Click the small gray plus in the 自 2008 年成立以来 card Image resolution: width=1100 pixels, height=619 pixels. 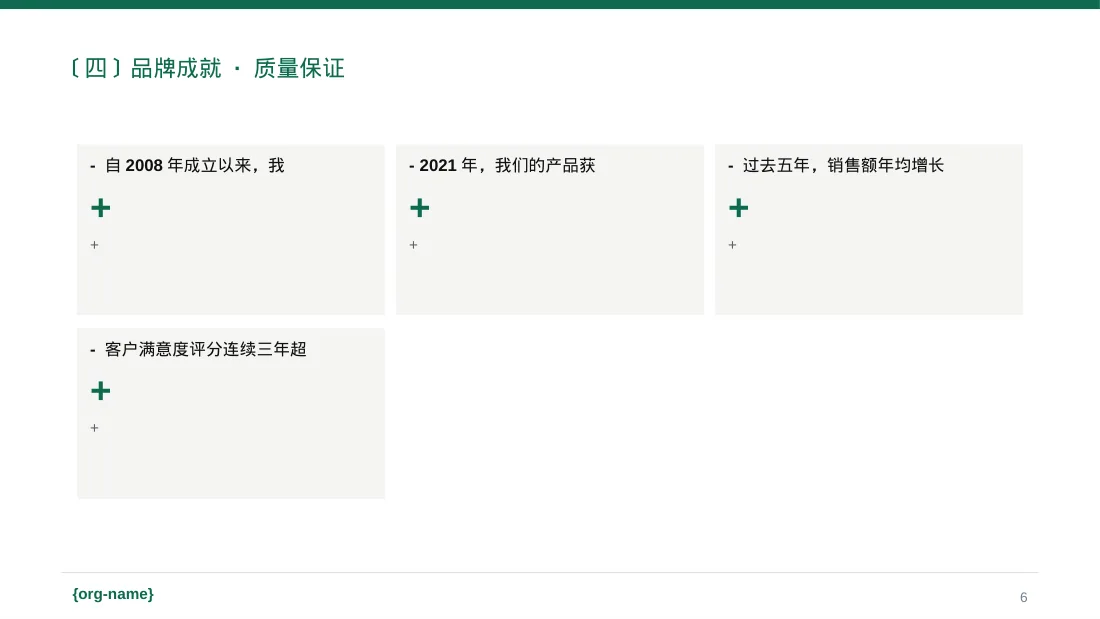tap(95, 245)
